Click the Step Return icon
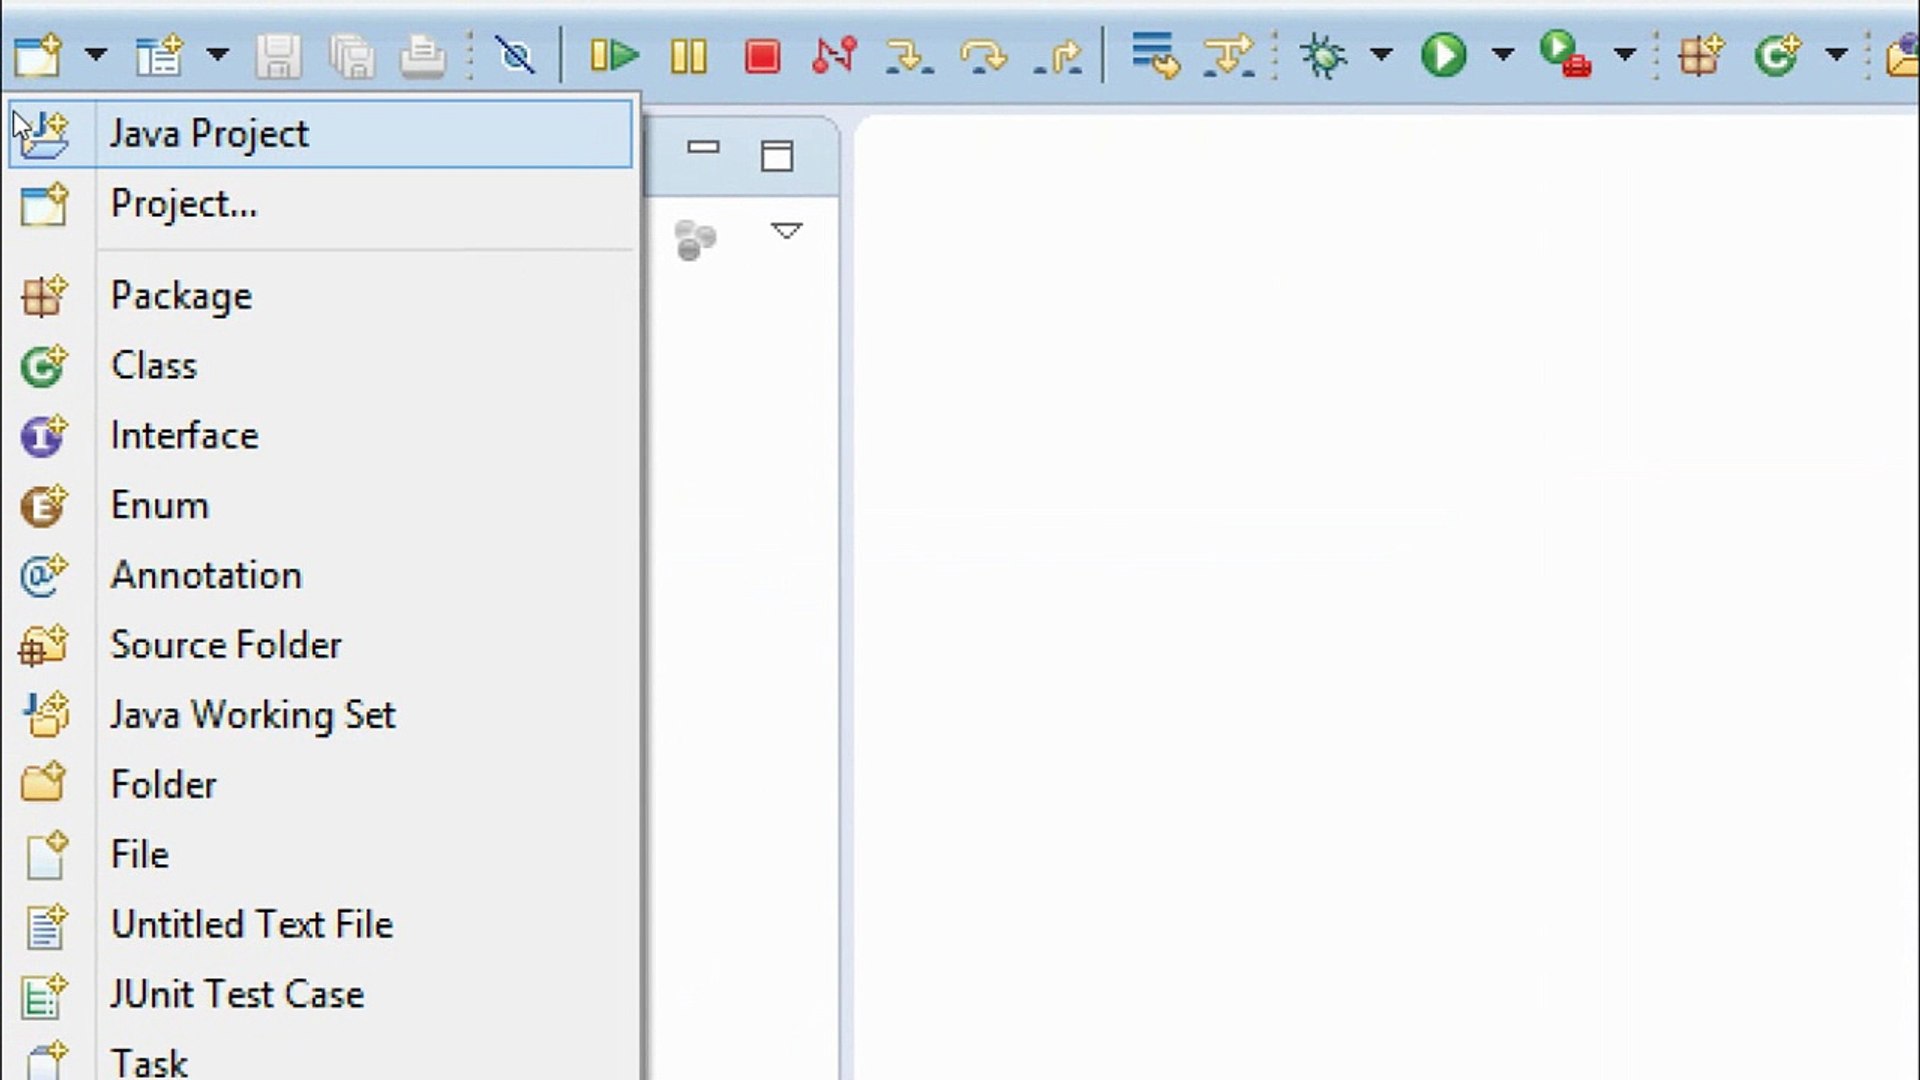1920x1080 pixels. [1058, 56]
